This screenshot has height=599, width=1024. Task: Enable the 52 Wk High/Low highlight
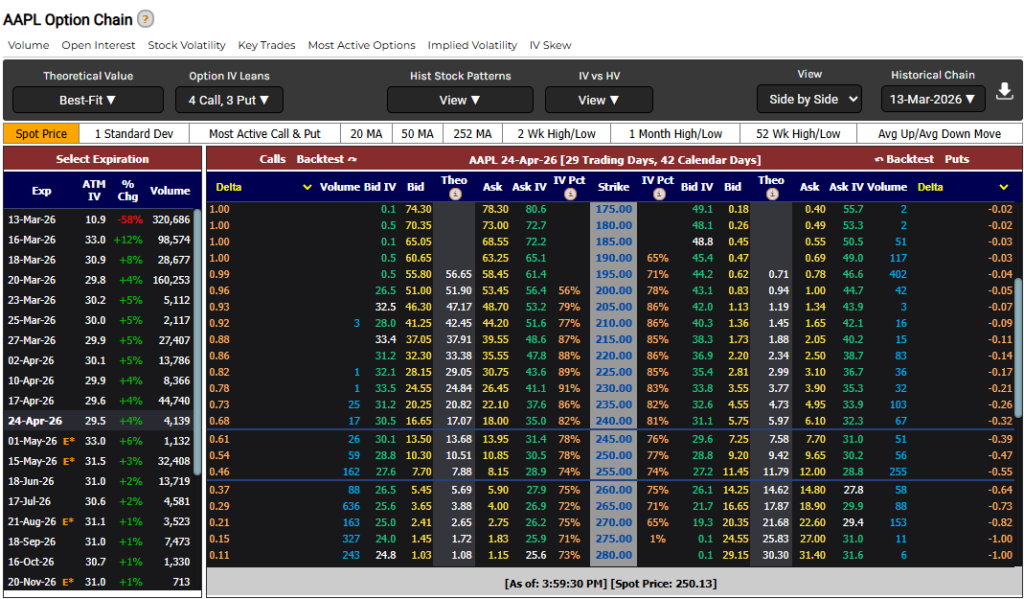coord(798,134)
